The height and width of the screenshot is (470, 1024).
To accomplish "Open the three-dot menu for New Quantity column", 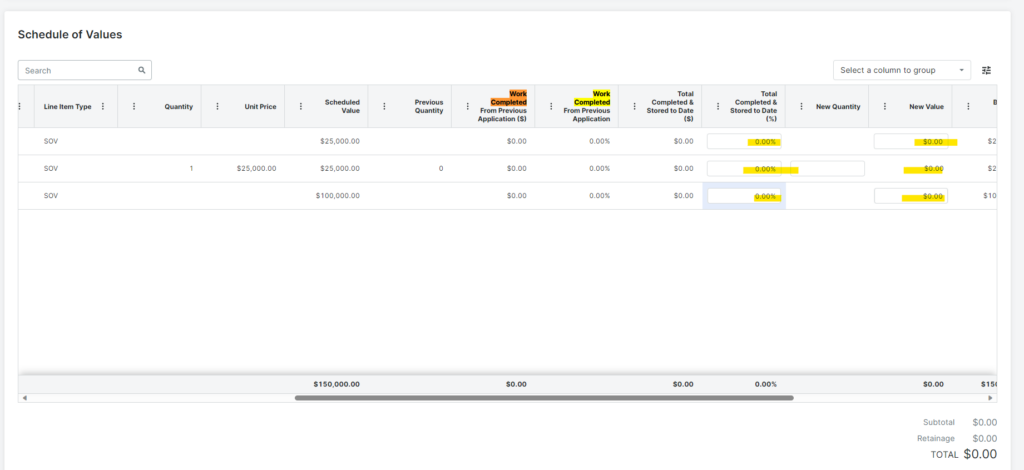I will point(801,106).
